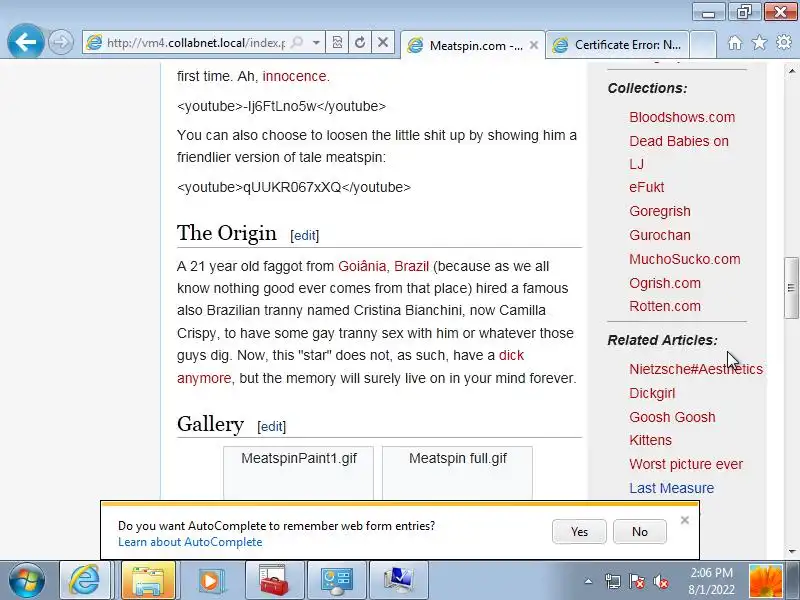Go back with the browser Back arrow
The height and width of the screenshot is (600, 800).
[25, 41]
